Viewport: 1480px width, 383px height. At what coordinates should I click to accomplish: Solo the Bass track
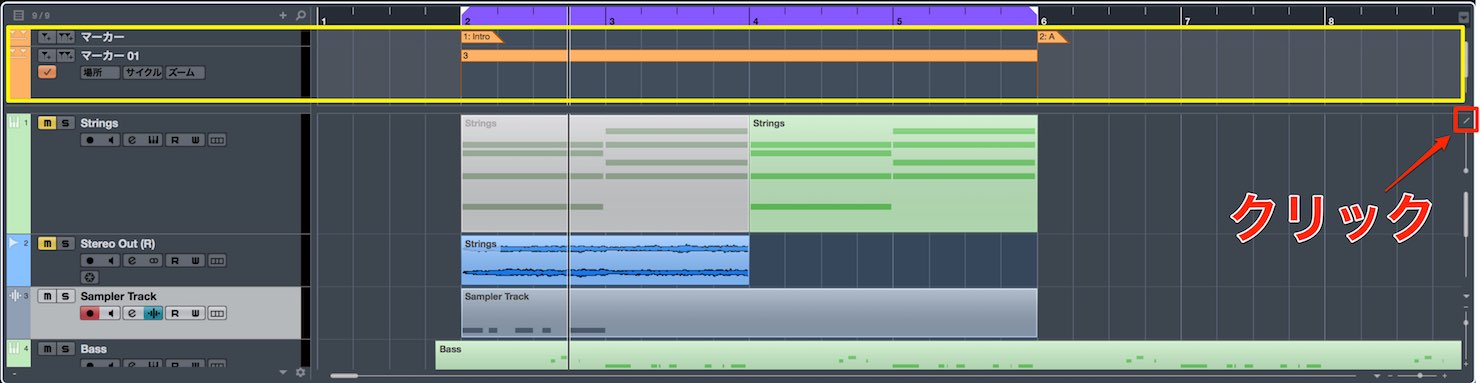65,349
